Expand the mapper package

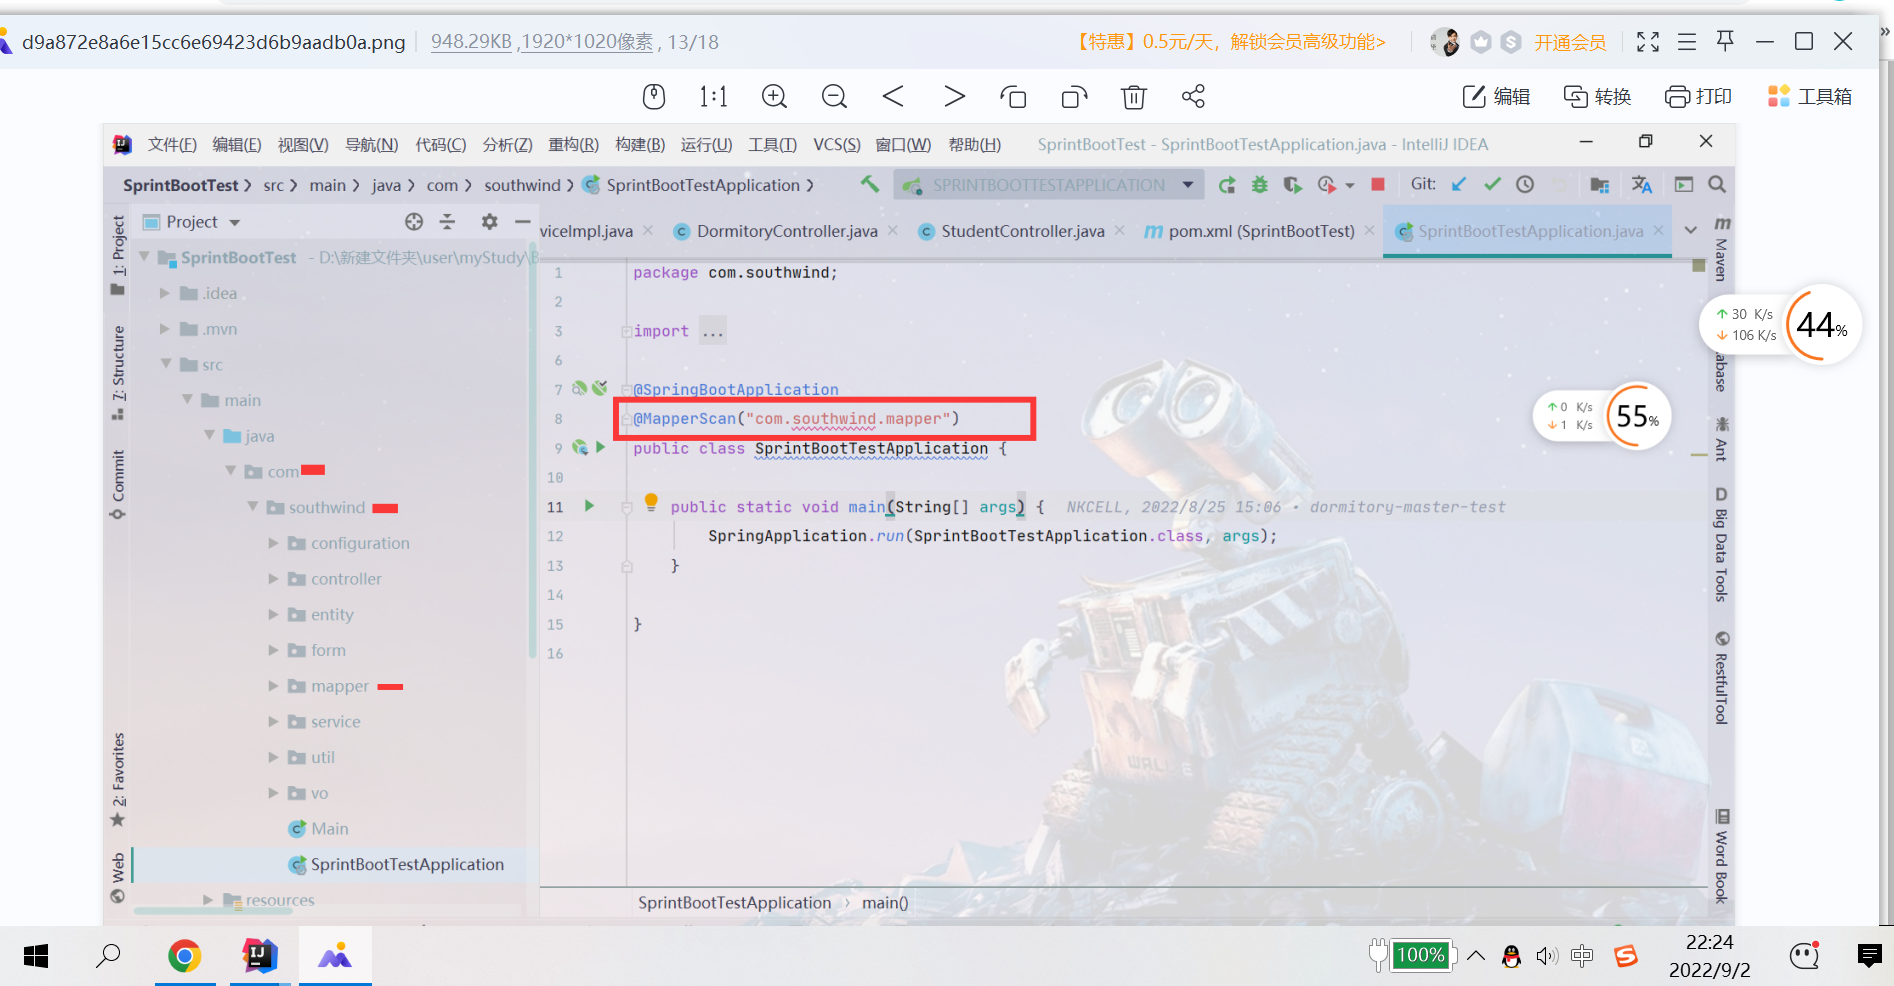click(x=273, y=686)
